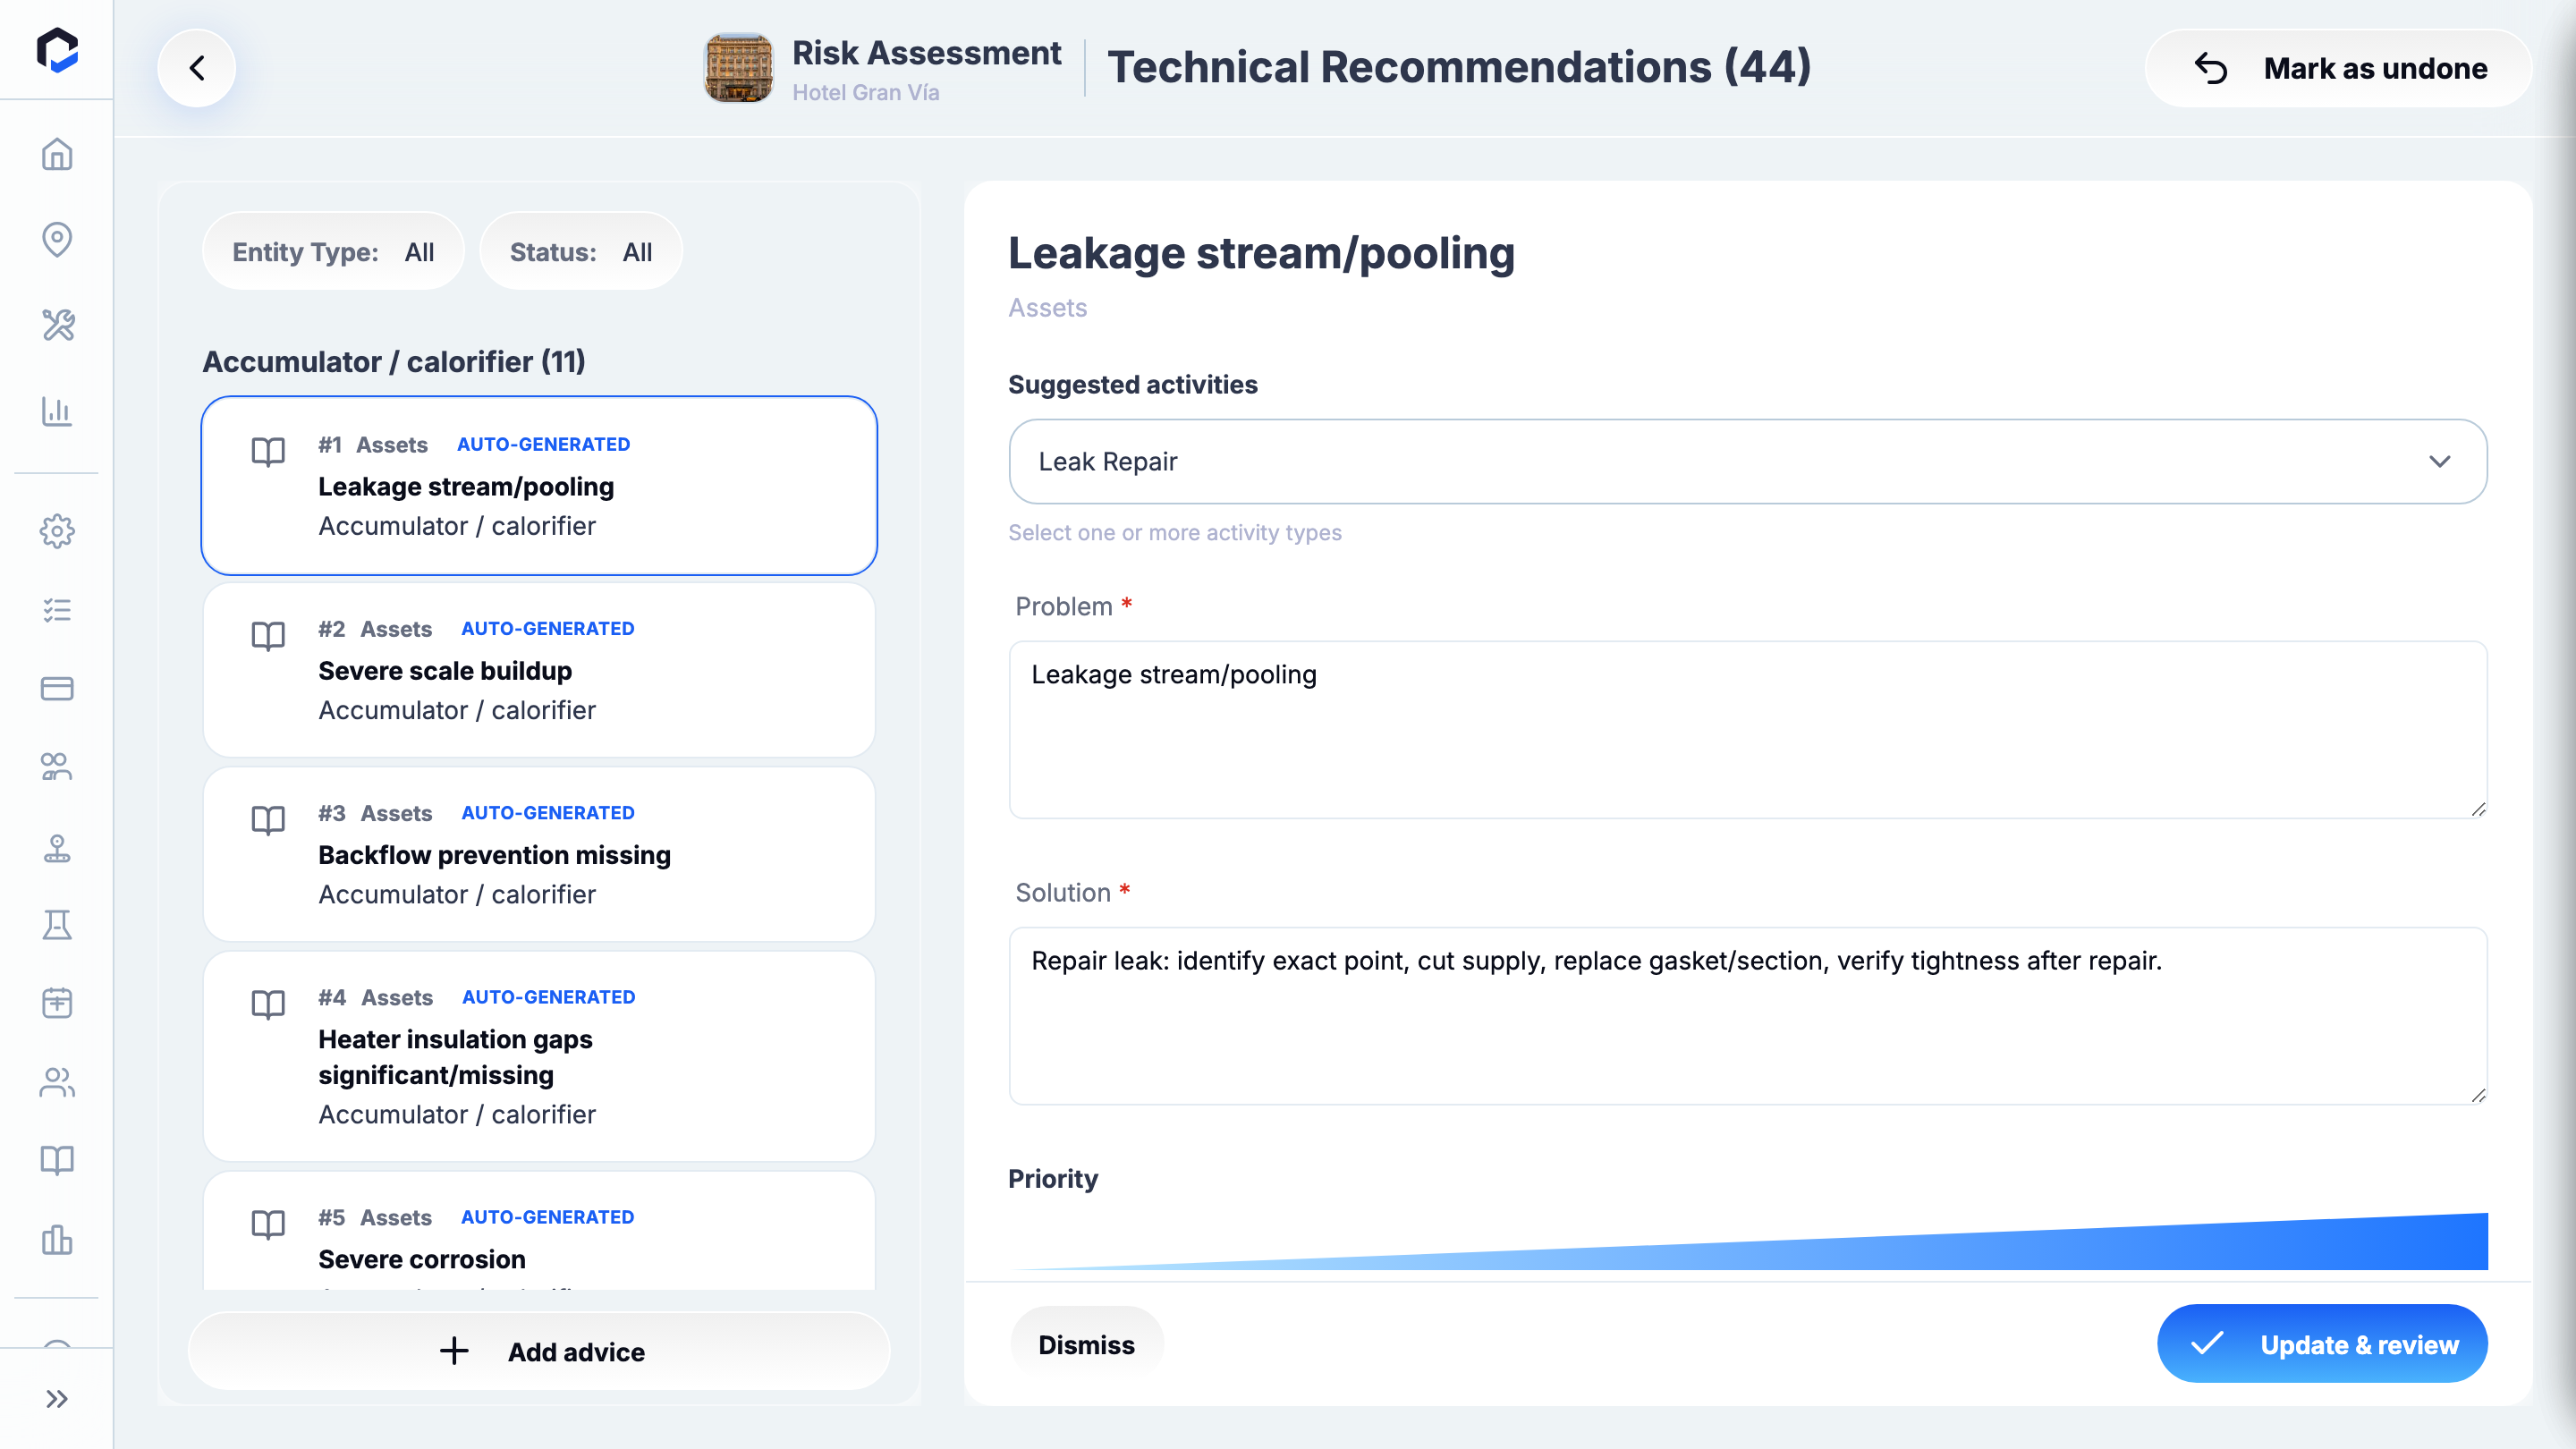Viewport: 2576px width, 1449px height.
Task: Click the Accumulator / calorifier (11) heading
Action: point(394,361)
